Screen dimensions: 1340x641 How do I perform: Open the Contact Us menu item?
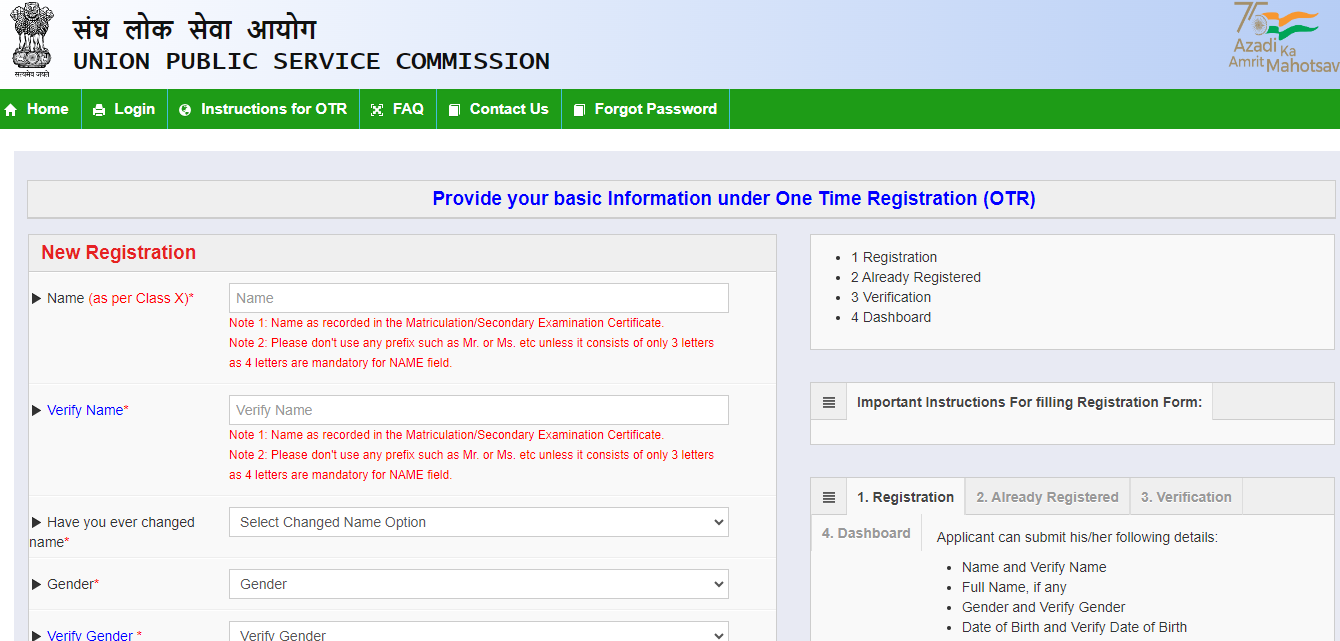coord(499,109)
